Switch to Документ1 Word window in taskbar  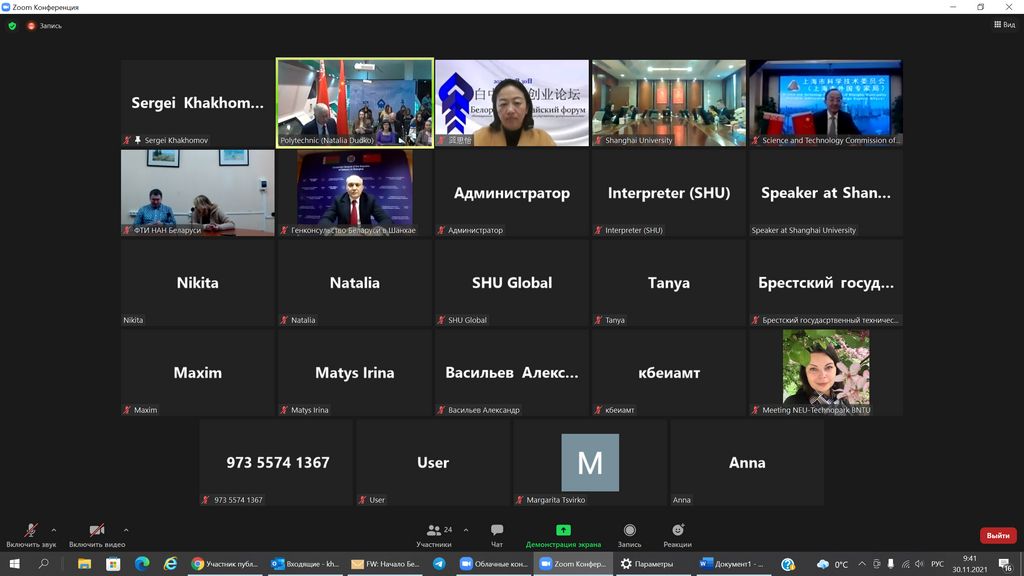732,564
